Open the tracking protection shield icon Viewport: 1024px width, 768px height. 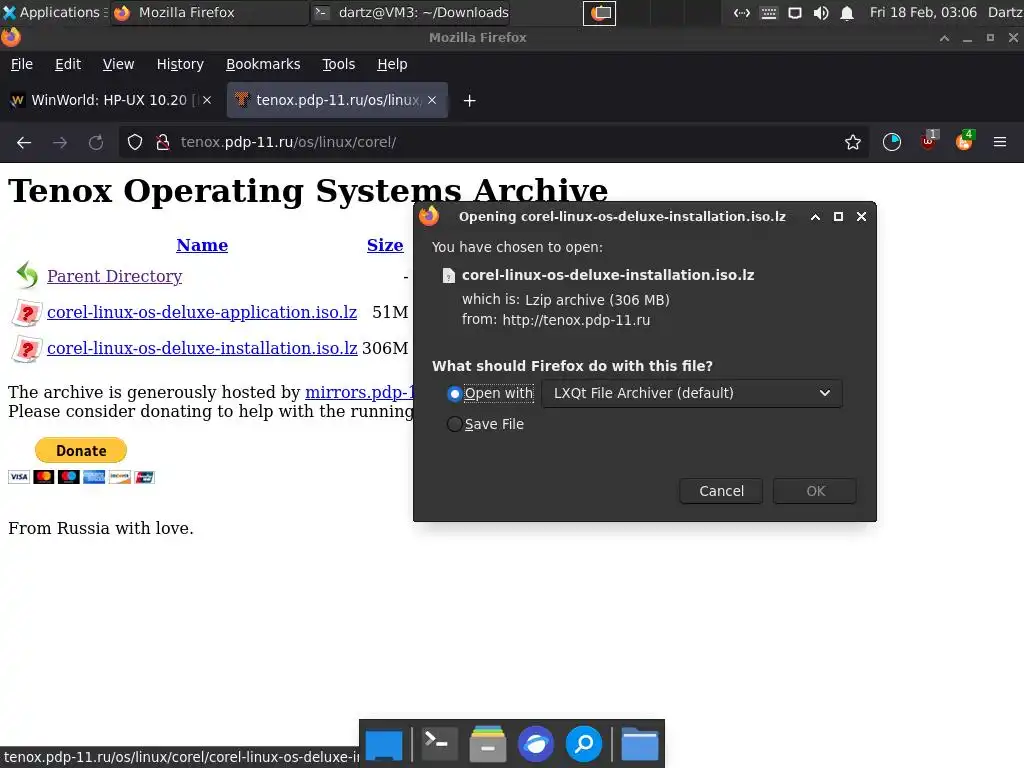[135, 142]
